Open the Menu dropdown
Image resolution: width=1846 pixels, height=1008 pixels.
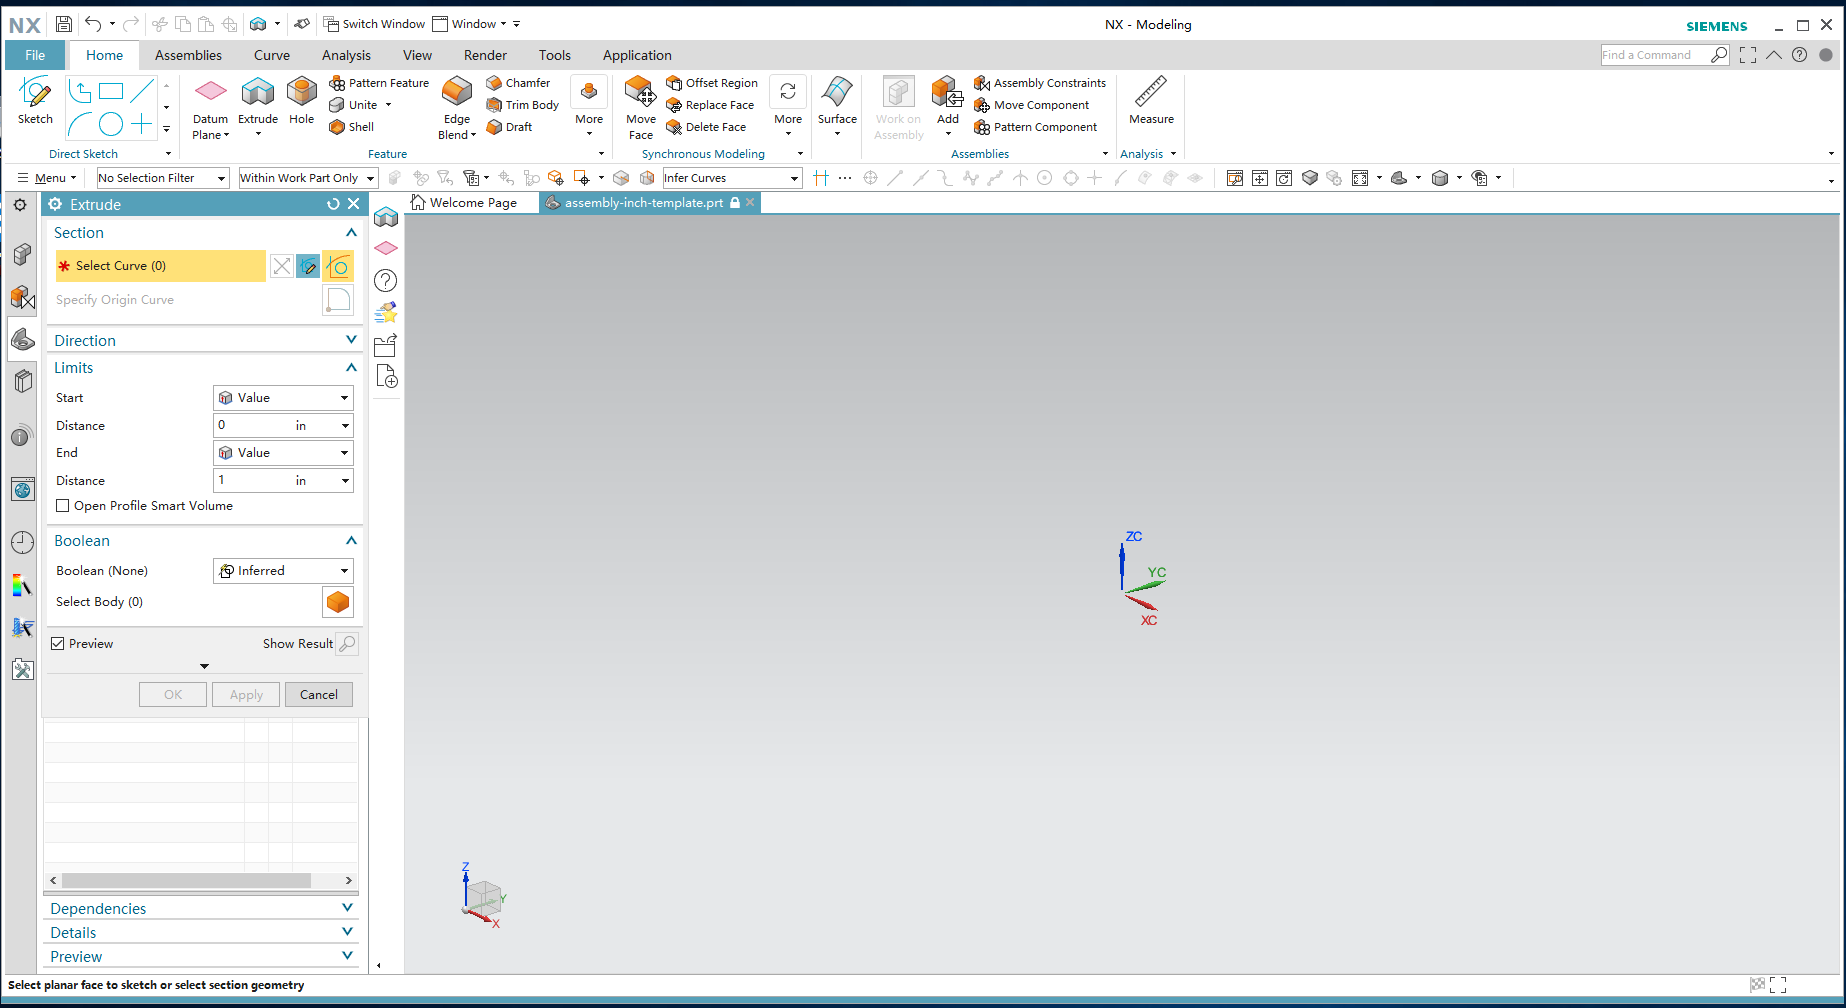click(x=47, y=178)
